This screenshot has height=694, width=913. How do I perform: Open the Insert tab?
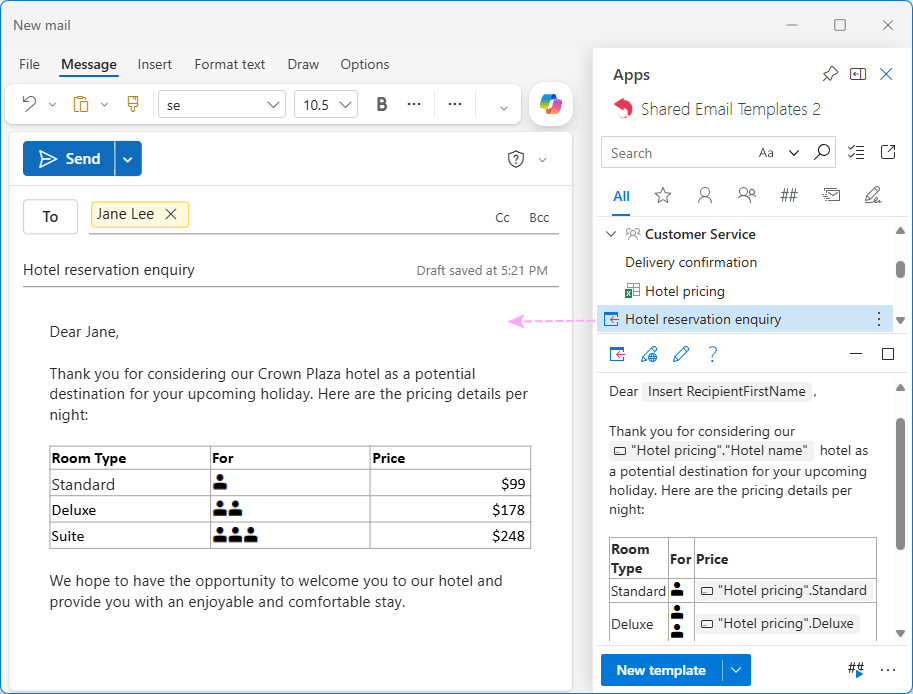click(154, 64)
